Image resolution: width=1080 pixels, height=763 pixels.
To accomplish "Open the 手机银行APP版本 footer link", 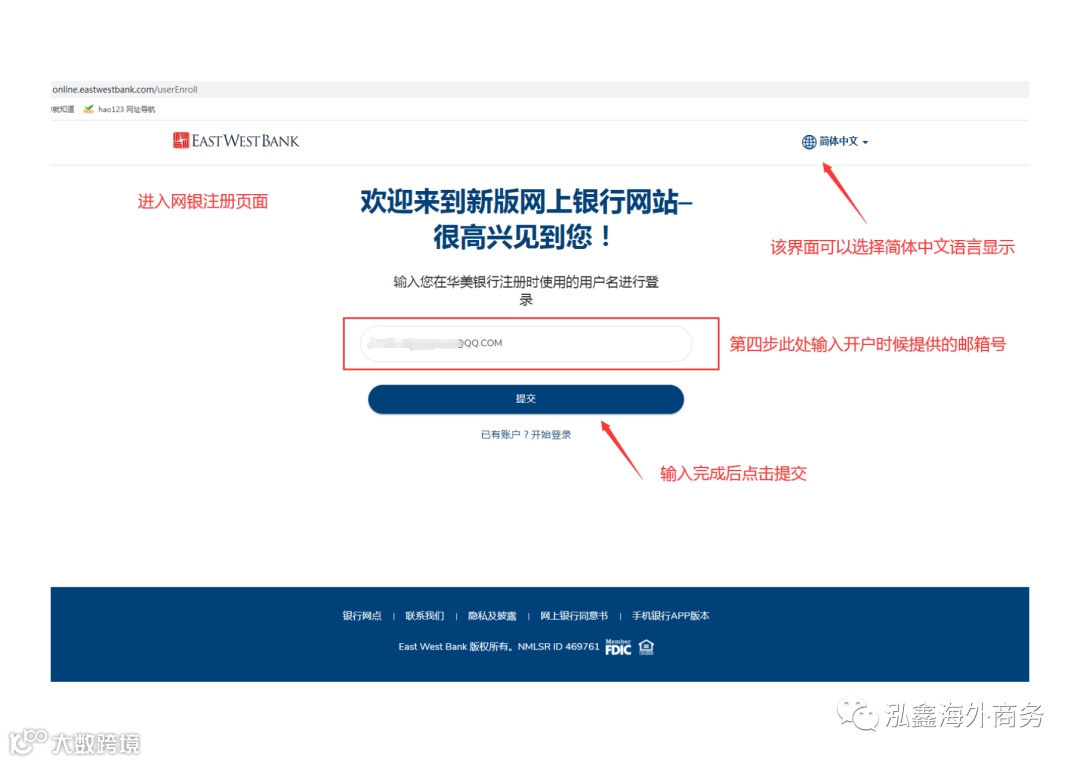I will click(x=670, y=616).
